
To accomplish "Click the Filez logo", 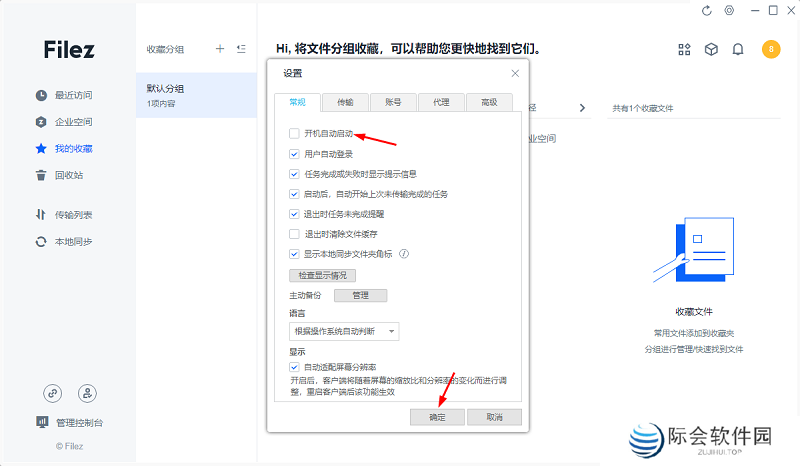I will 69,50.
